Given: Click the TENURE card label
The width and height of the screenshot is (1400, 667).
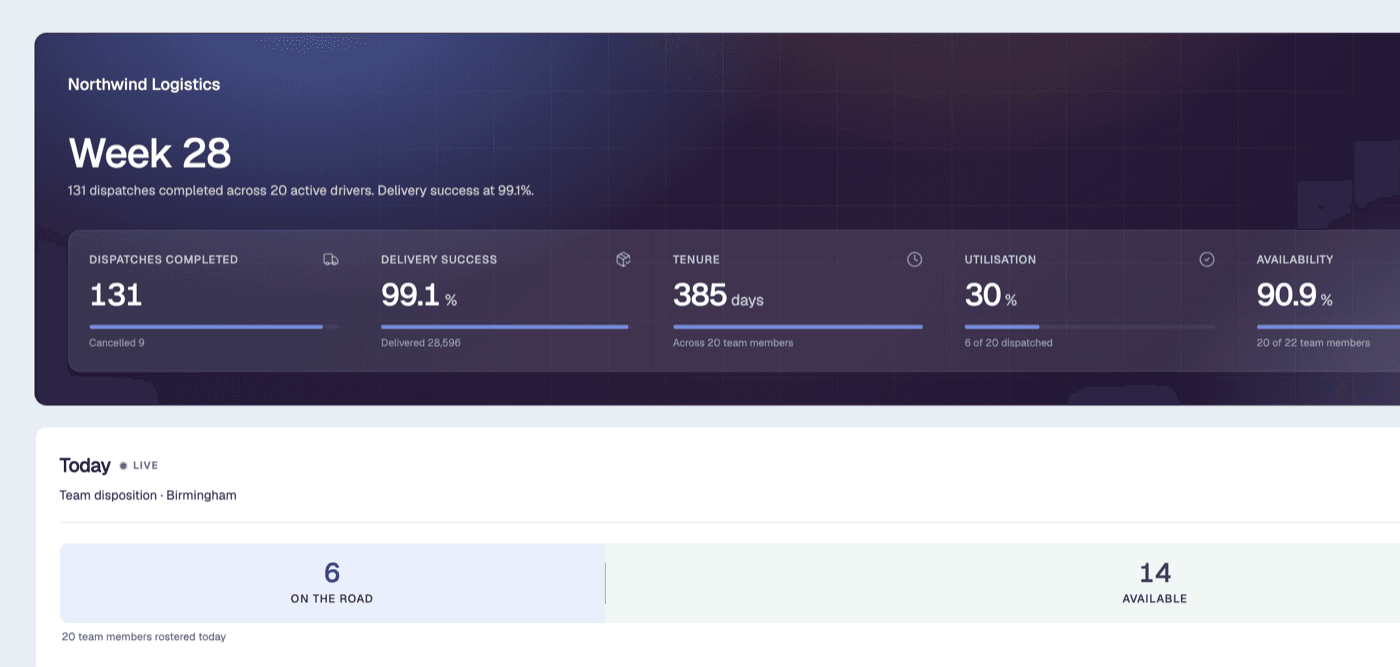Looking at the screenshot, I should click(x=696, y=259).
